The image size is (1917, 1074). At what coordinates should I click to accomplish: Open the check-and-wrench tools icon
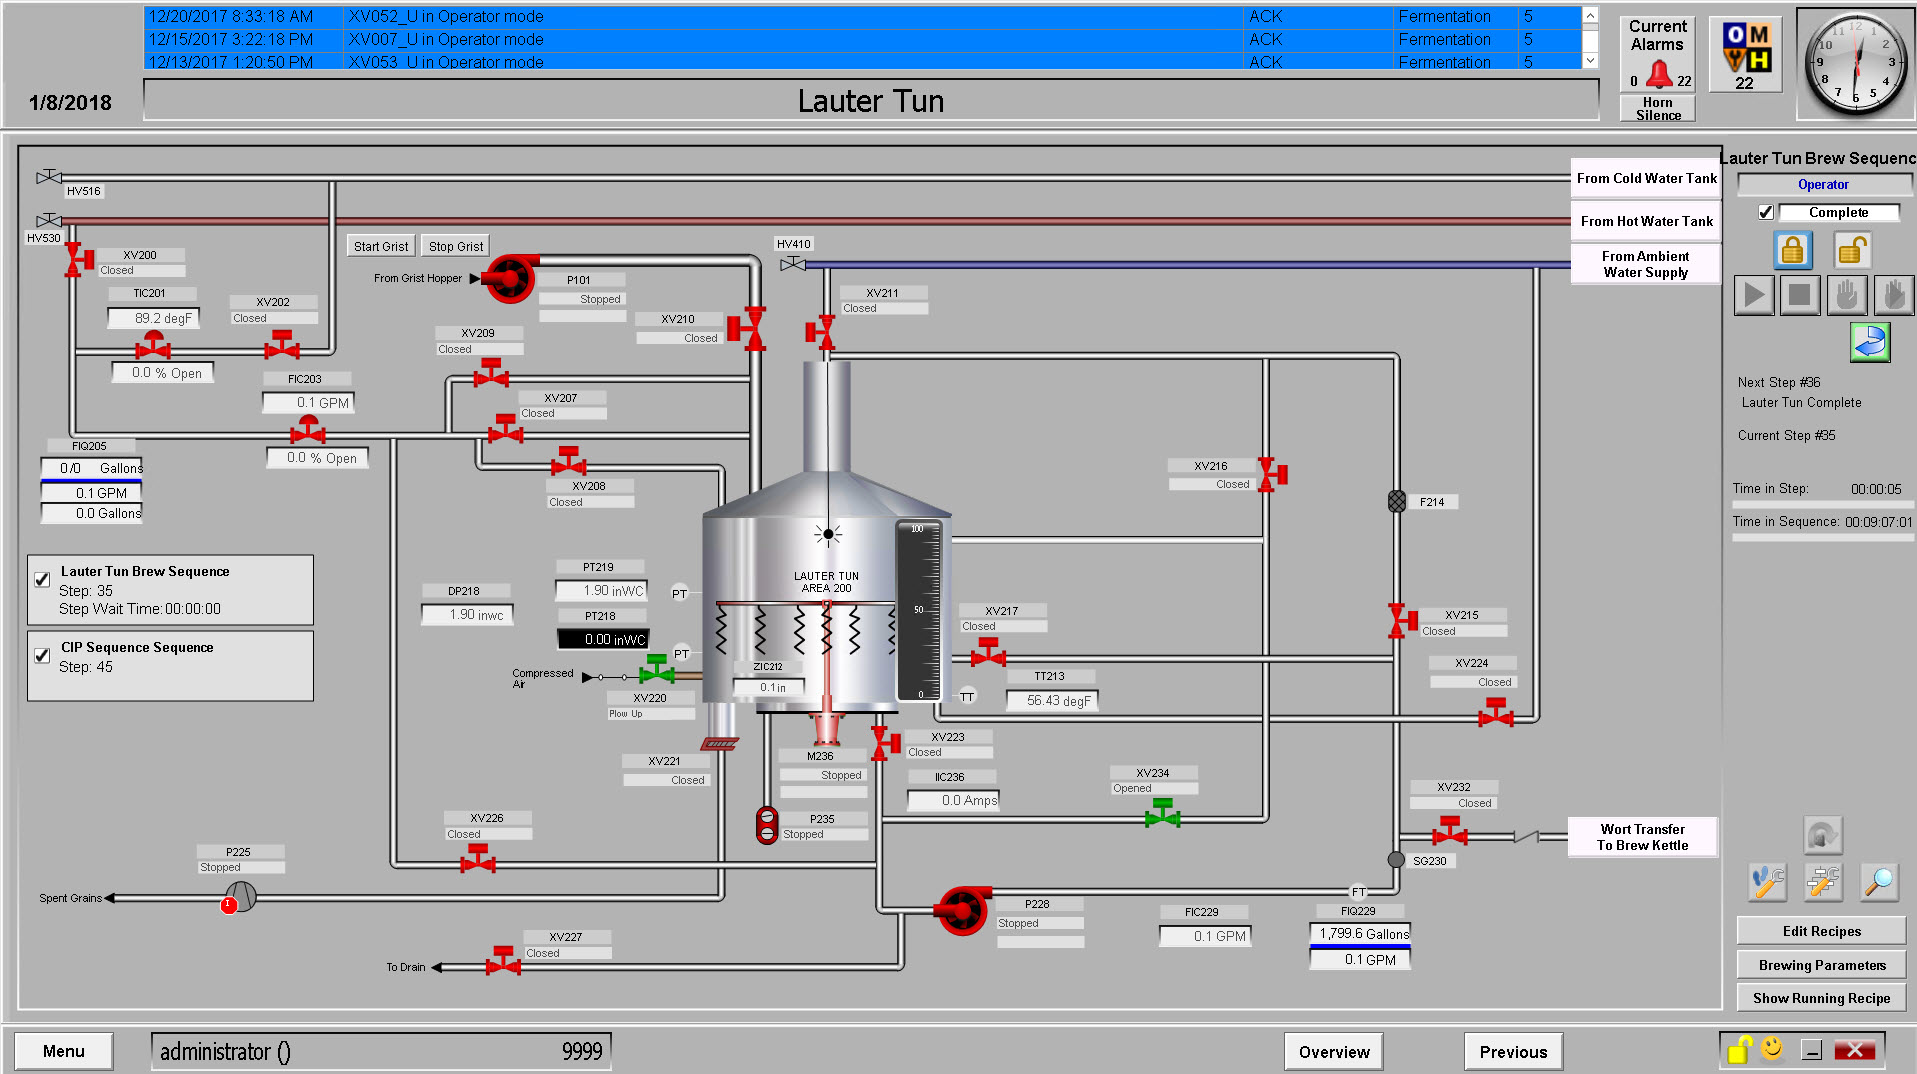pyautogui.click(x=1768, y=881)
